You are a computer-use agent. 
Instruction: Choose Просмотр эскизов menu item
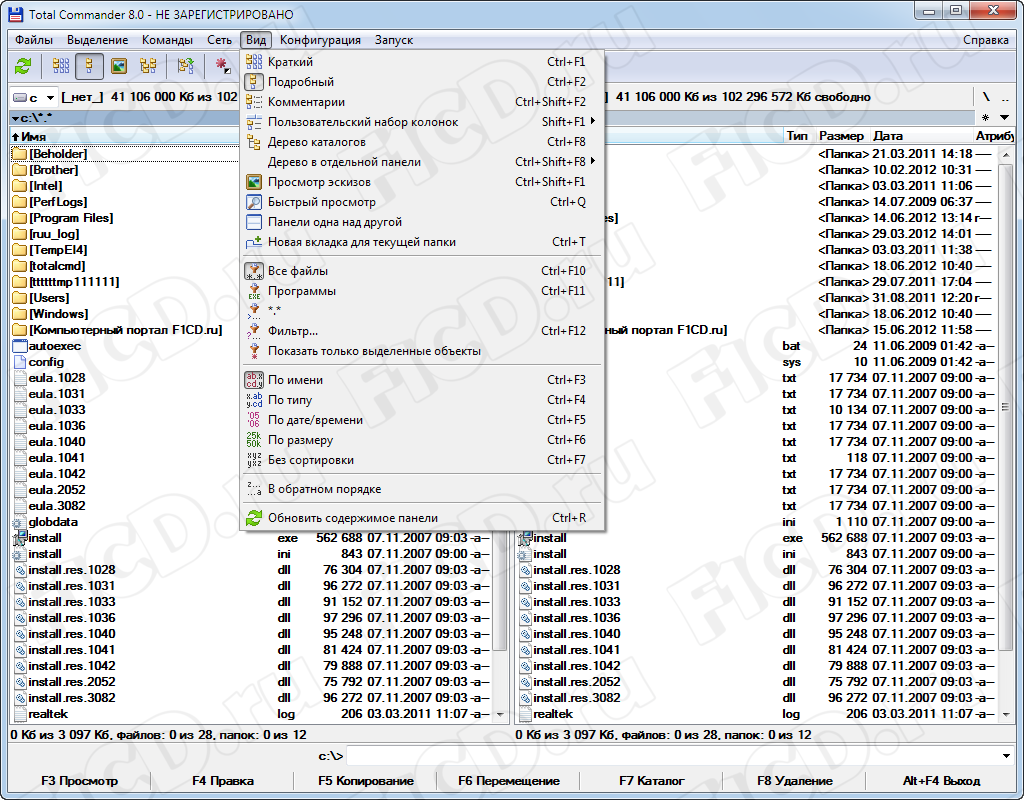(x=422, y=182)
